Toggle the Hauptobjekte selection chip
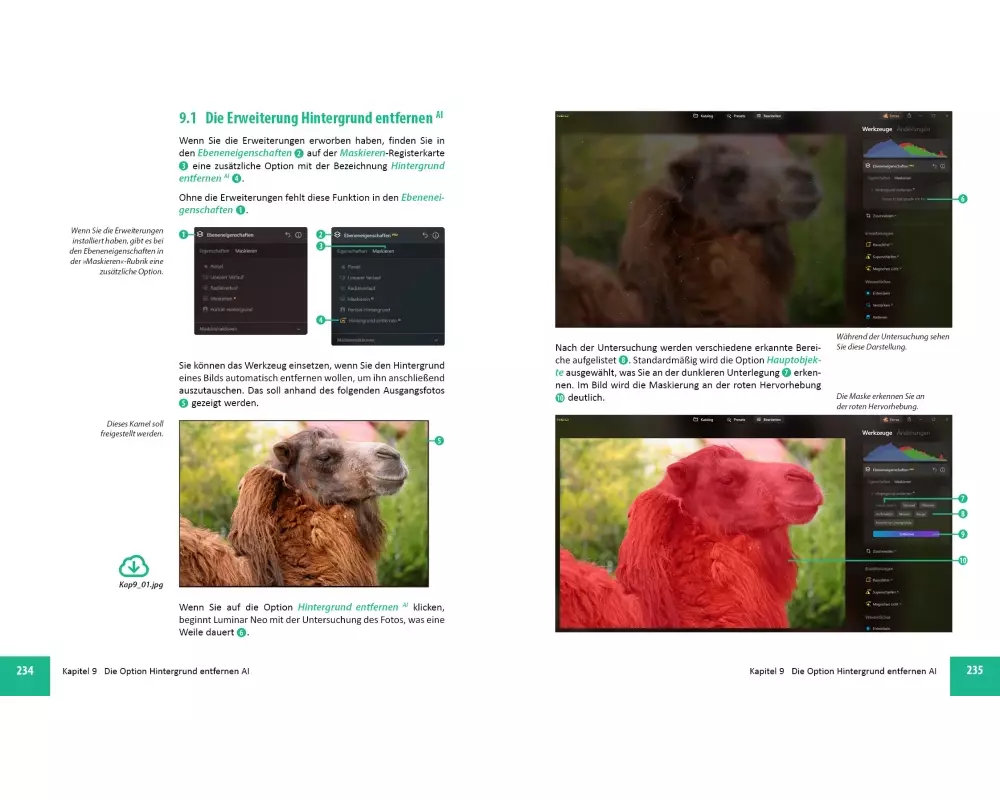Image resolution: width=1000 pixels, height=800 pixels. [x=885, y=505]
